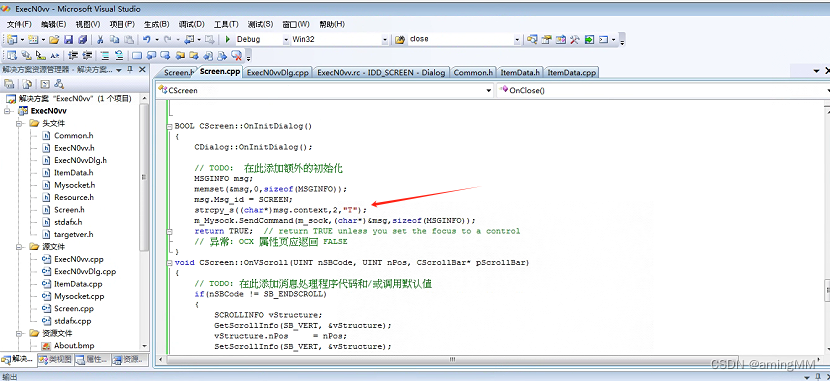830x381 pixels.
Task: Click the Find in Files icon
Action: [400, 39]
